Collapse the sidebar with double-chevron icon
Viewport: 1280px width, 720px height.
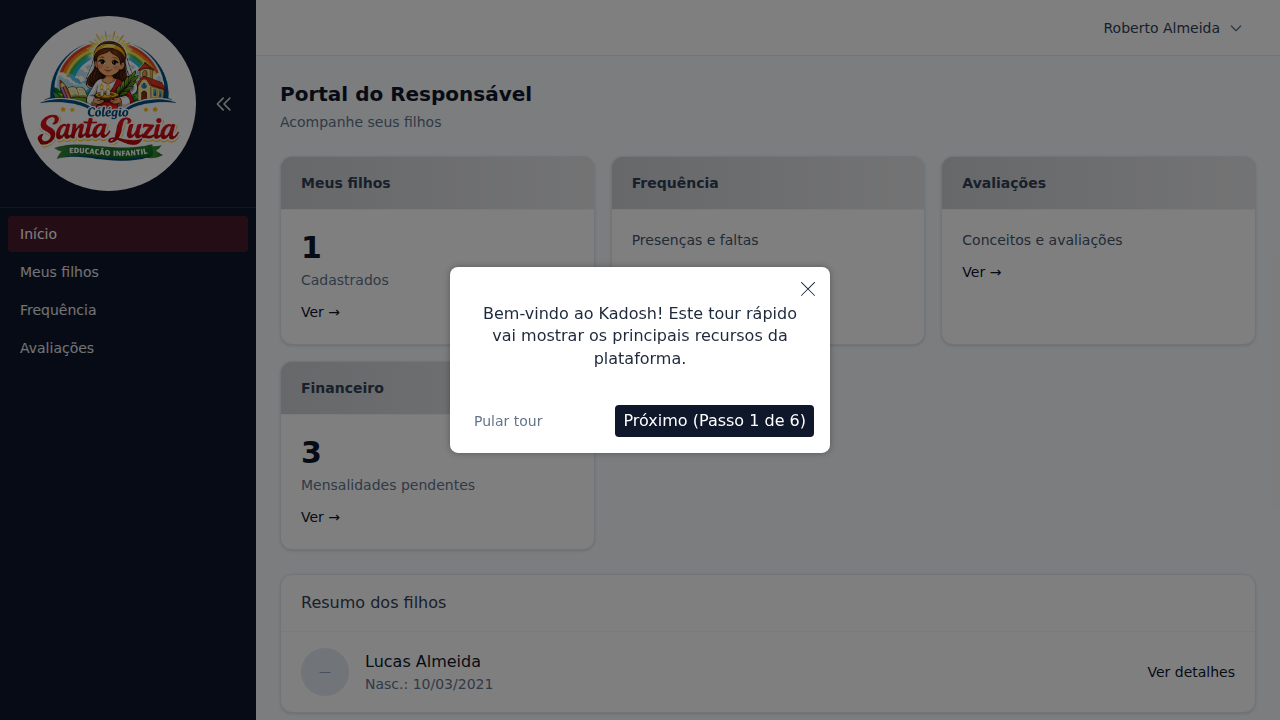coord(224,104)
